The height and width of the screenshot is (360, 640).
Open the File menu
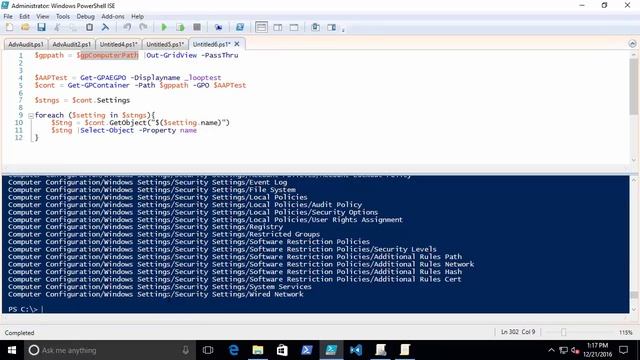coord(8,16)
